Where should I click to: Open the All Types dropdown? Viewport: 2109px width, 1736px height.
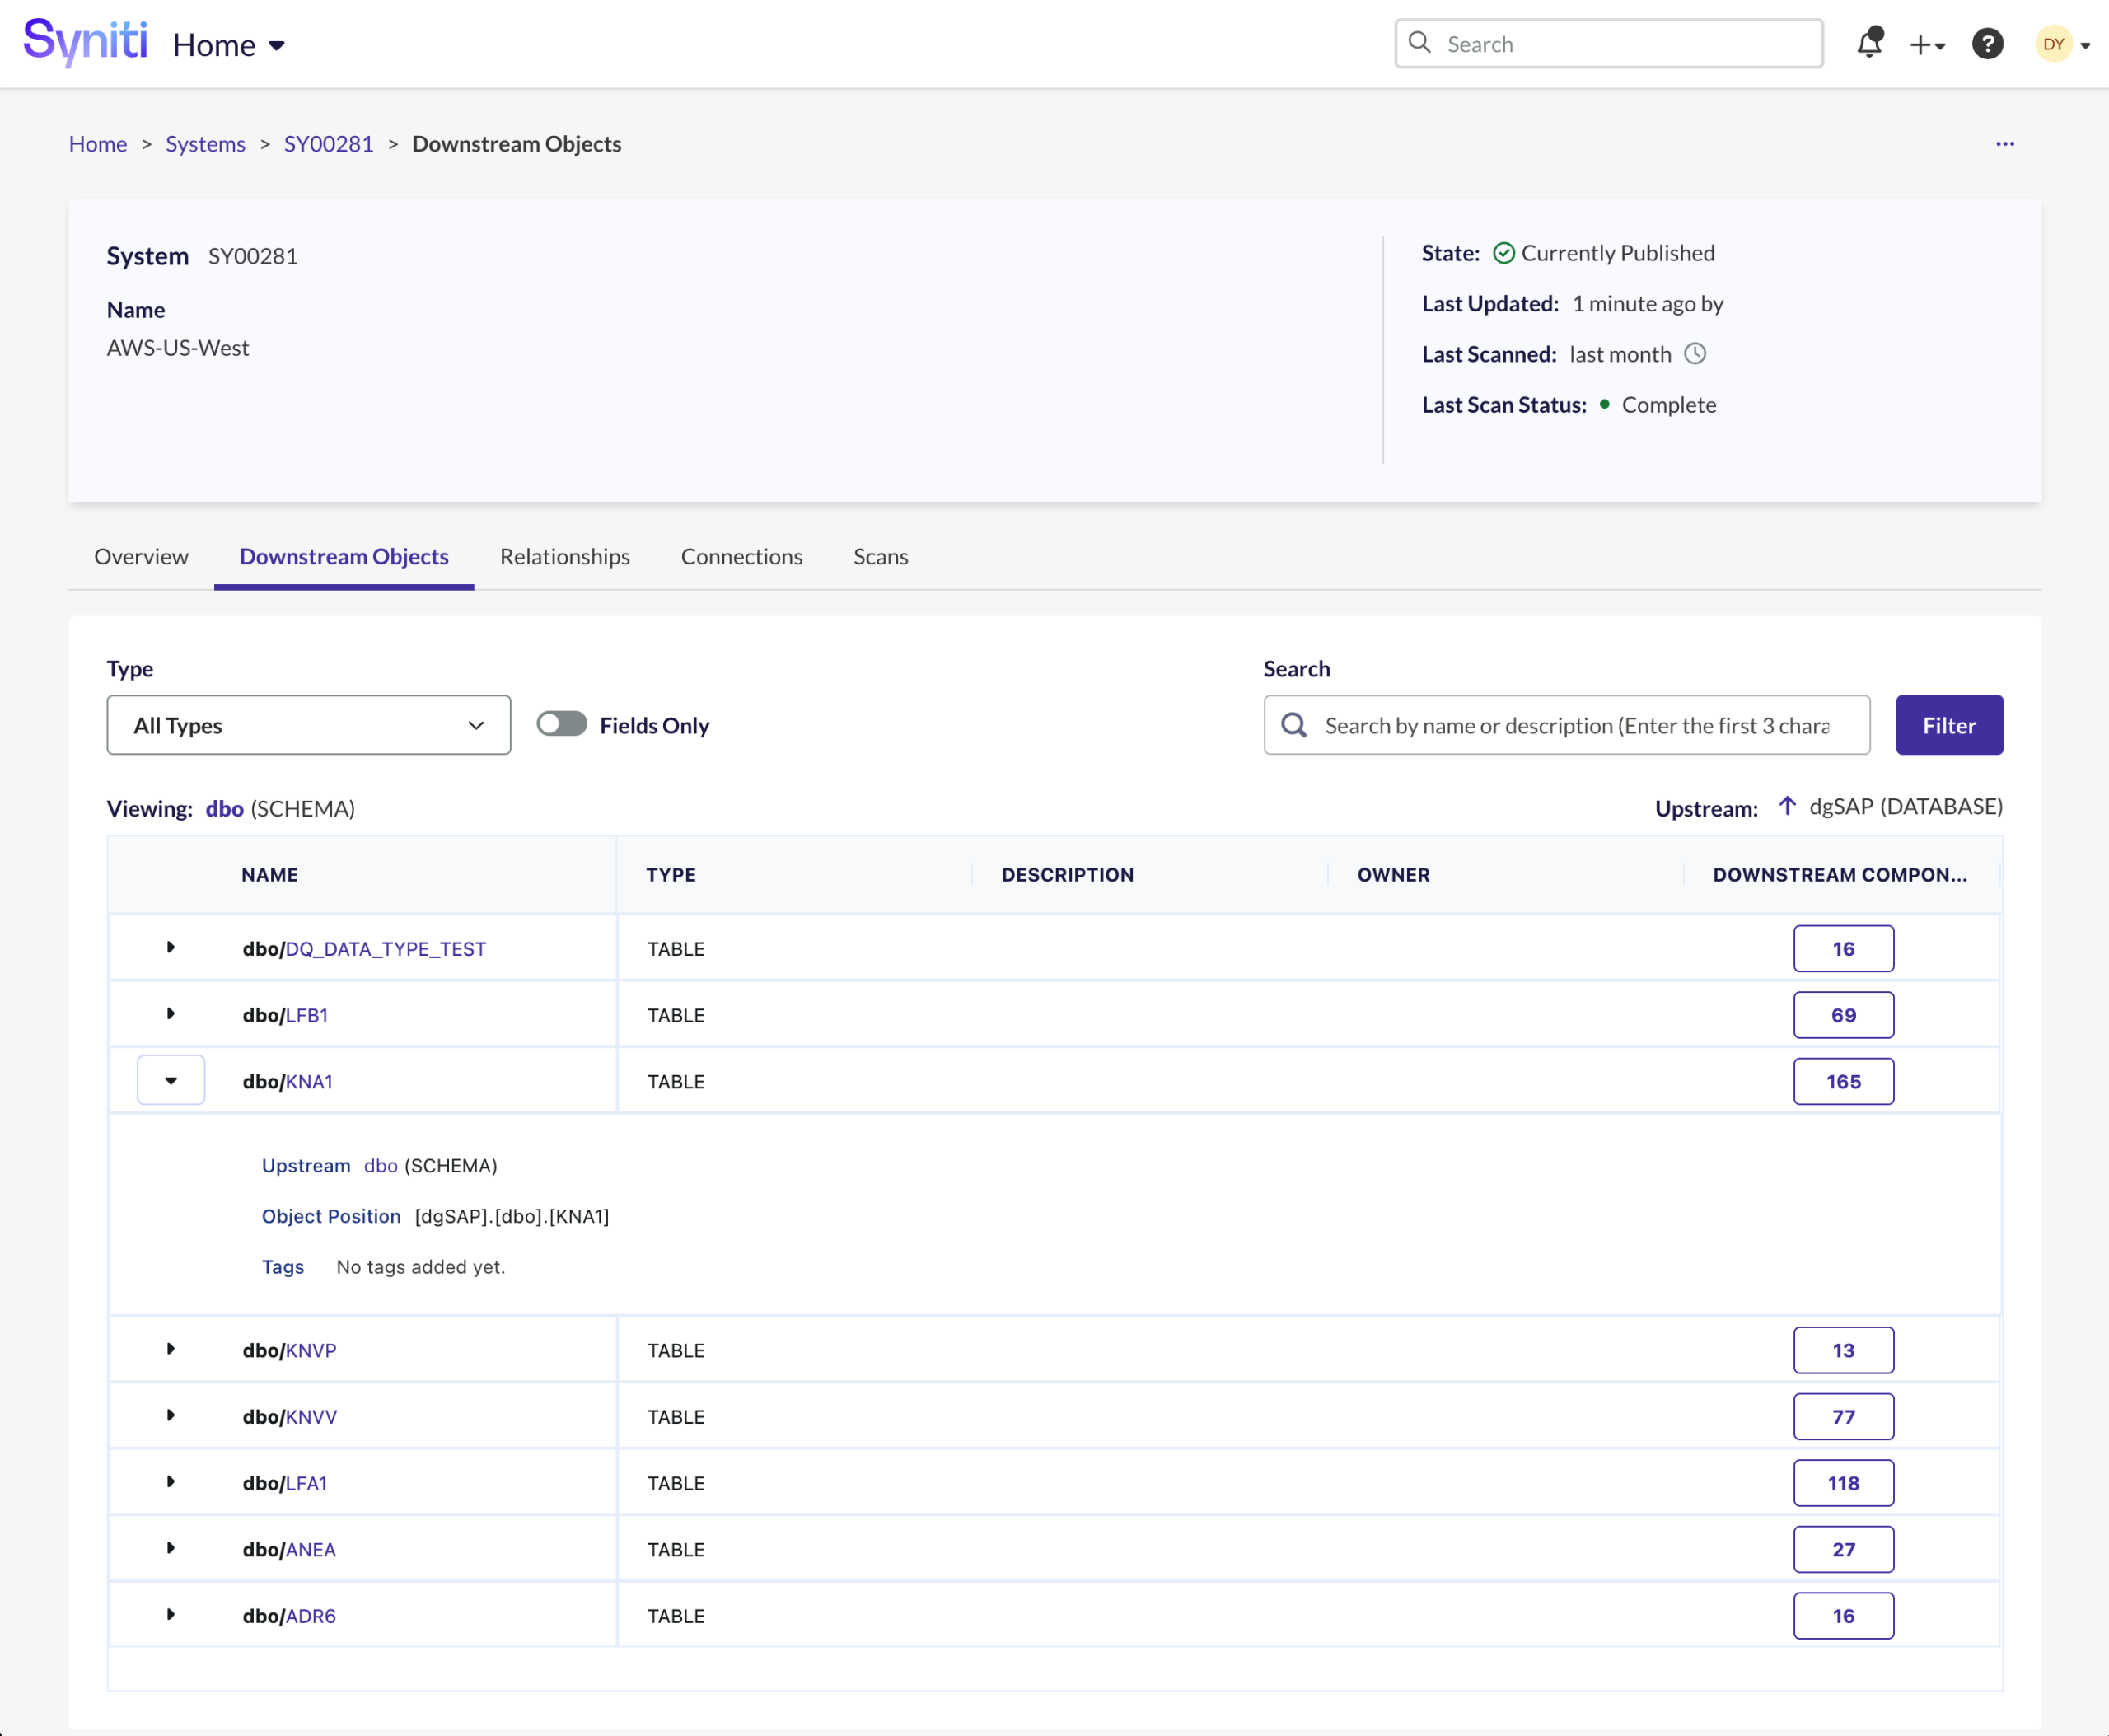(309, 725)
